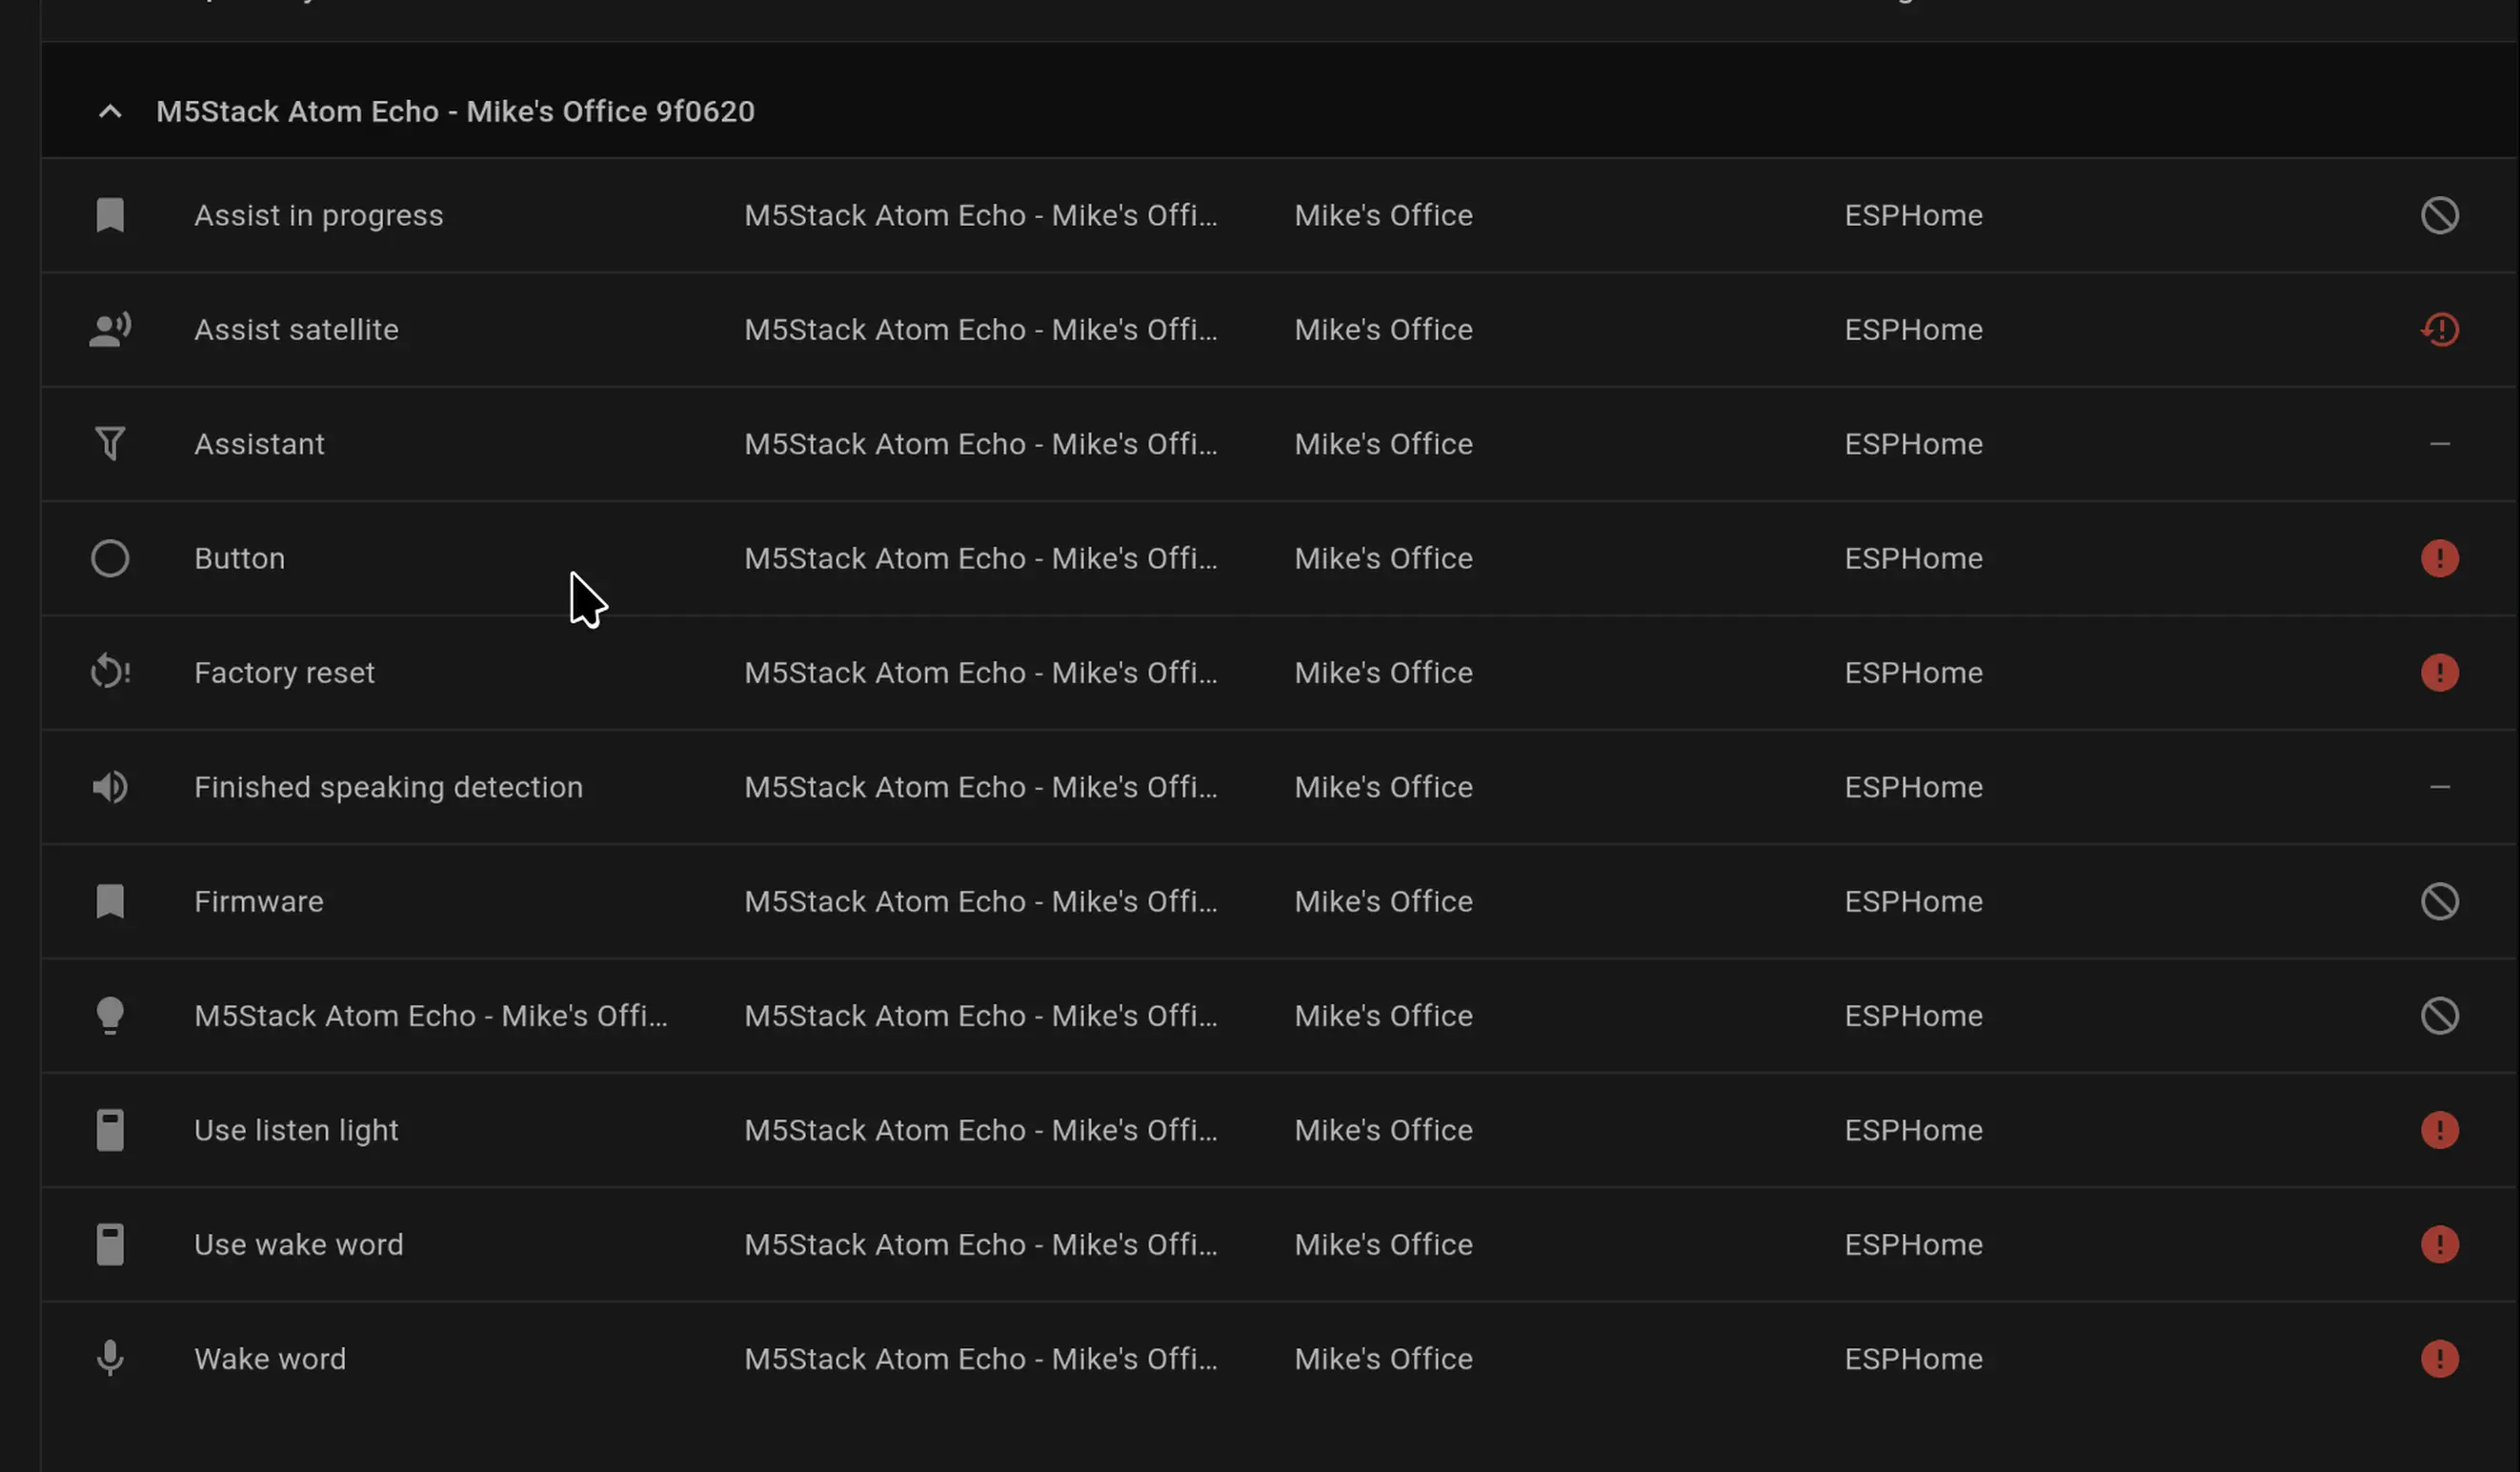Click the red unavailable icon in Button row
The height and width of the screenshot is (1472, 2520).
coord(2439,558)
